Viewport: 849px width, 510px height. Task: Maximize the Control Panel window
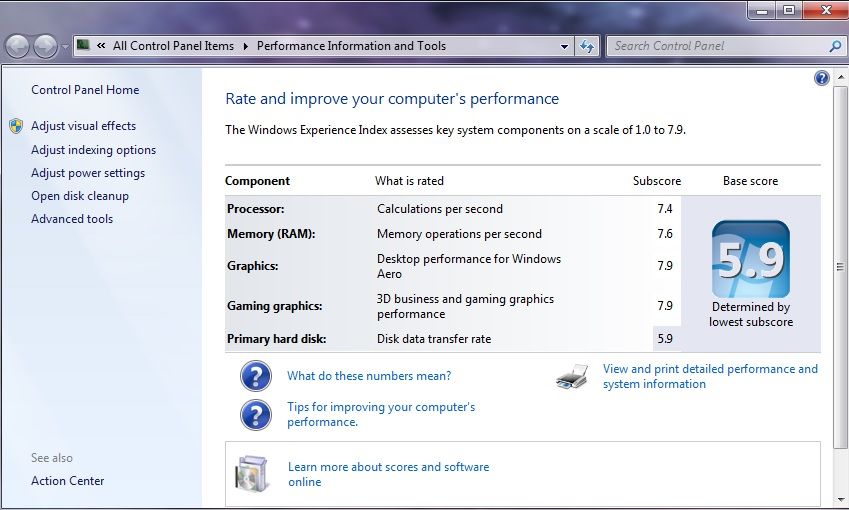789,10
